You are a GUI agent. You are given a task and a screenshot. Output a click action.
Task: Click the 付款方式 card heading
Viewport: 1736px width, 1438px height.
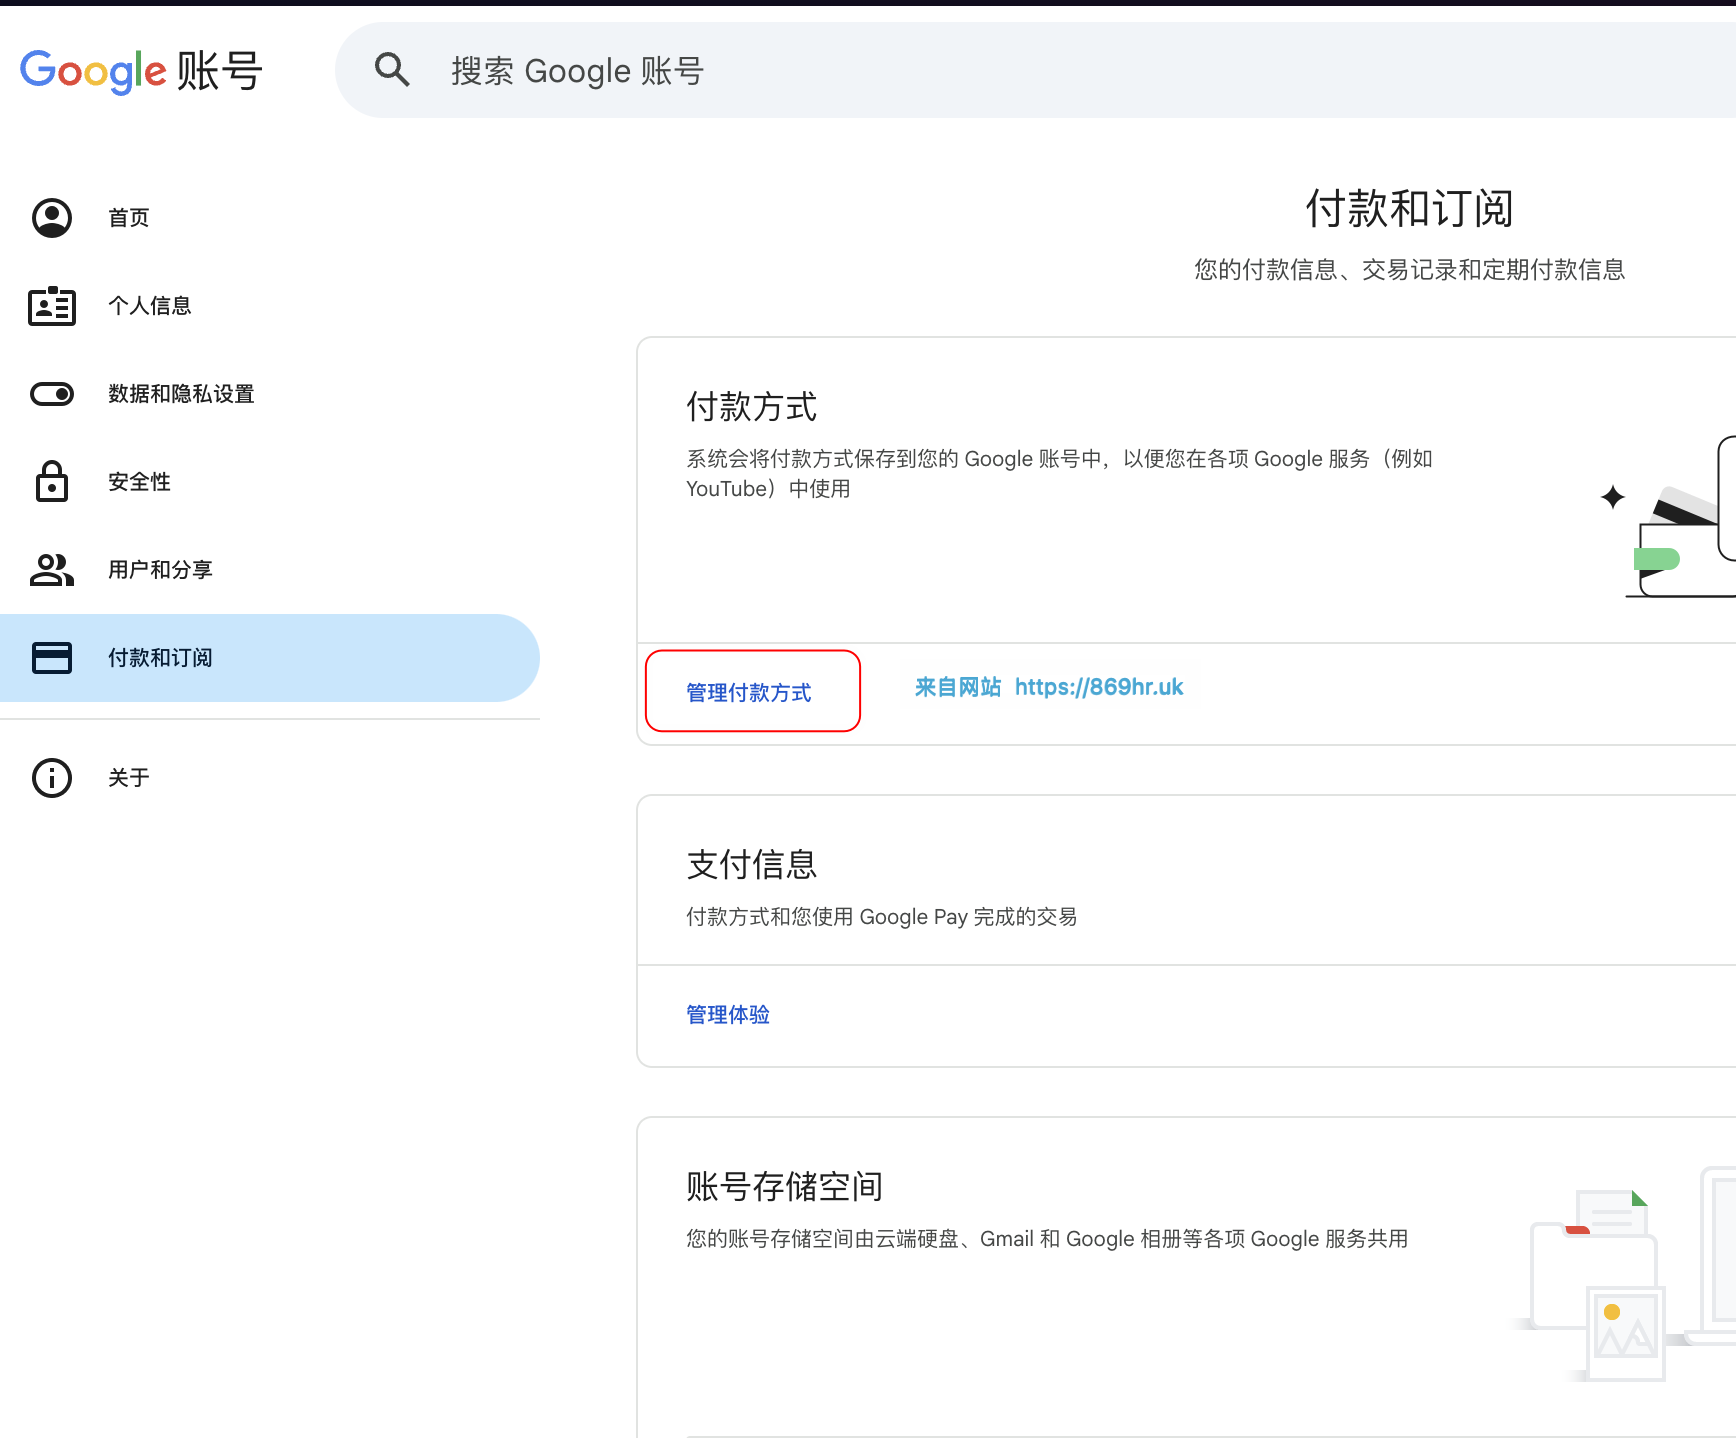(752, 407)
